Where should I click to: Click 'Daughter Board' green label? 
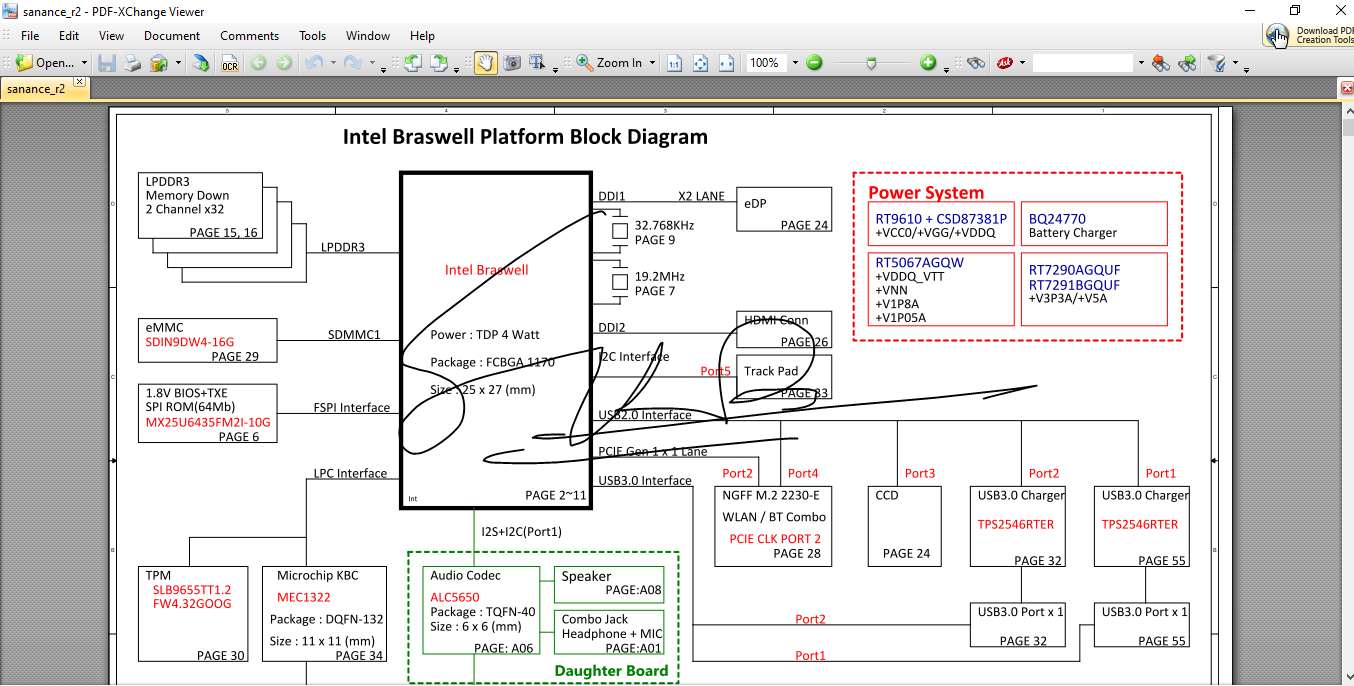click(611, 671)
